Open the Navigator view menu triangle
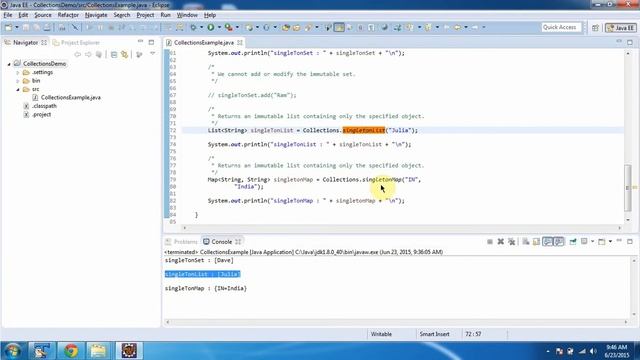The height and width of the screenshot is (360, 640). pos(152,53)
